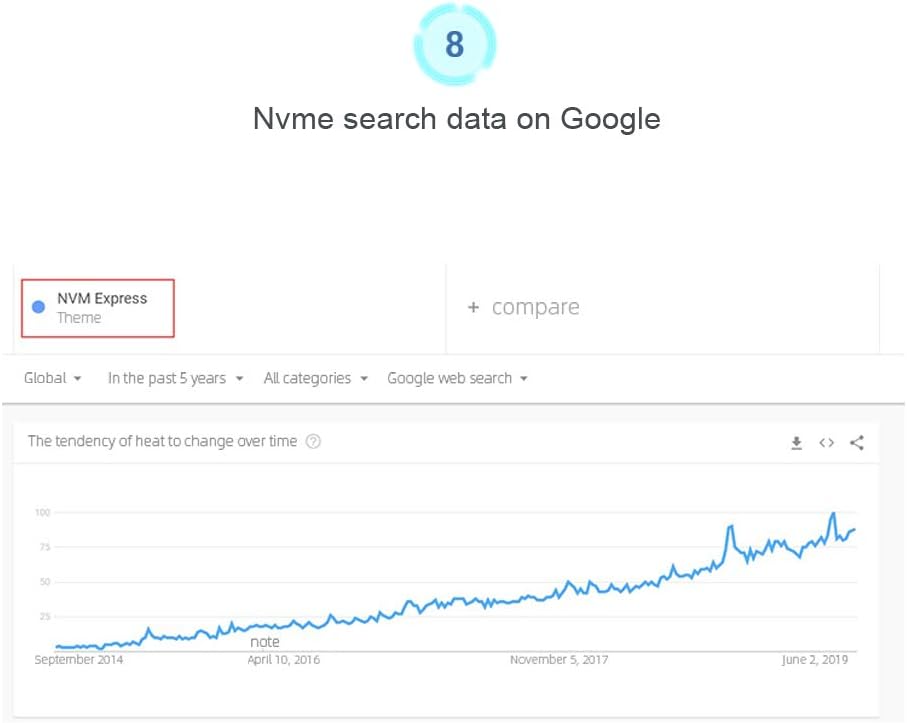Download the trend chart data

click(x=797, y=443)
